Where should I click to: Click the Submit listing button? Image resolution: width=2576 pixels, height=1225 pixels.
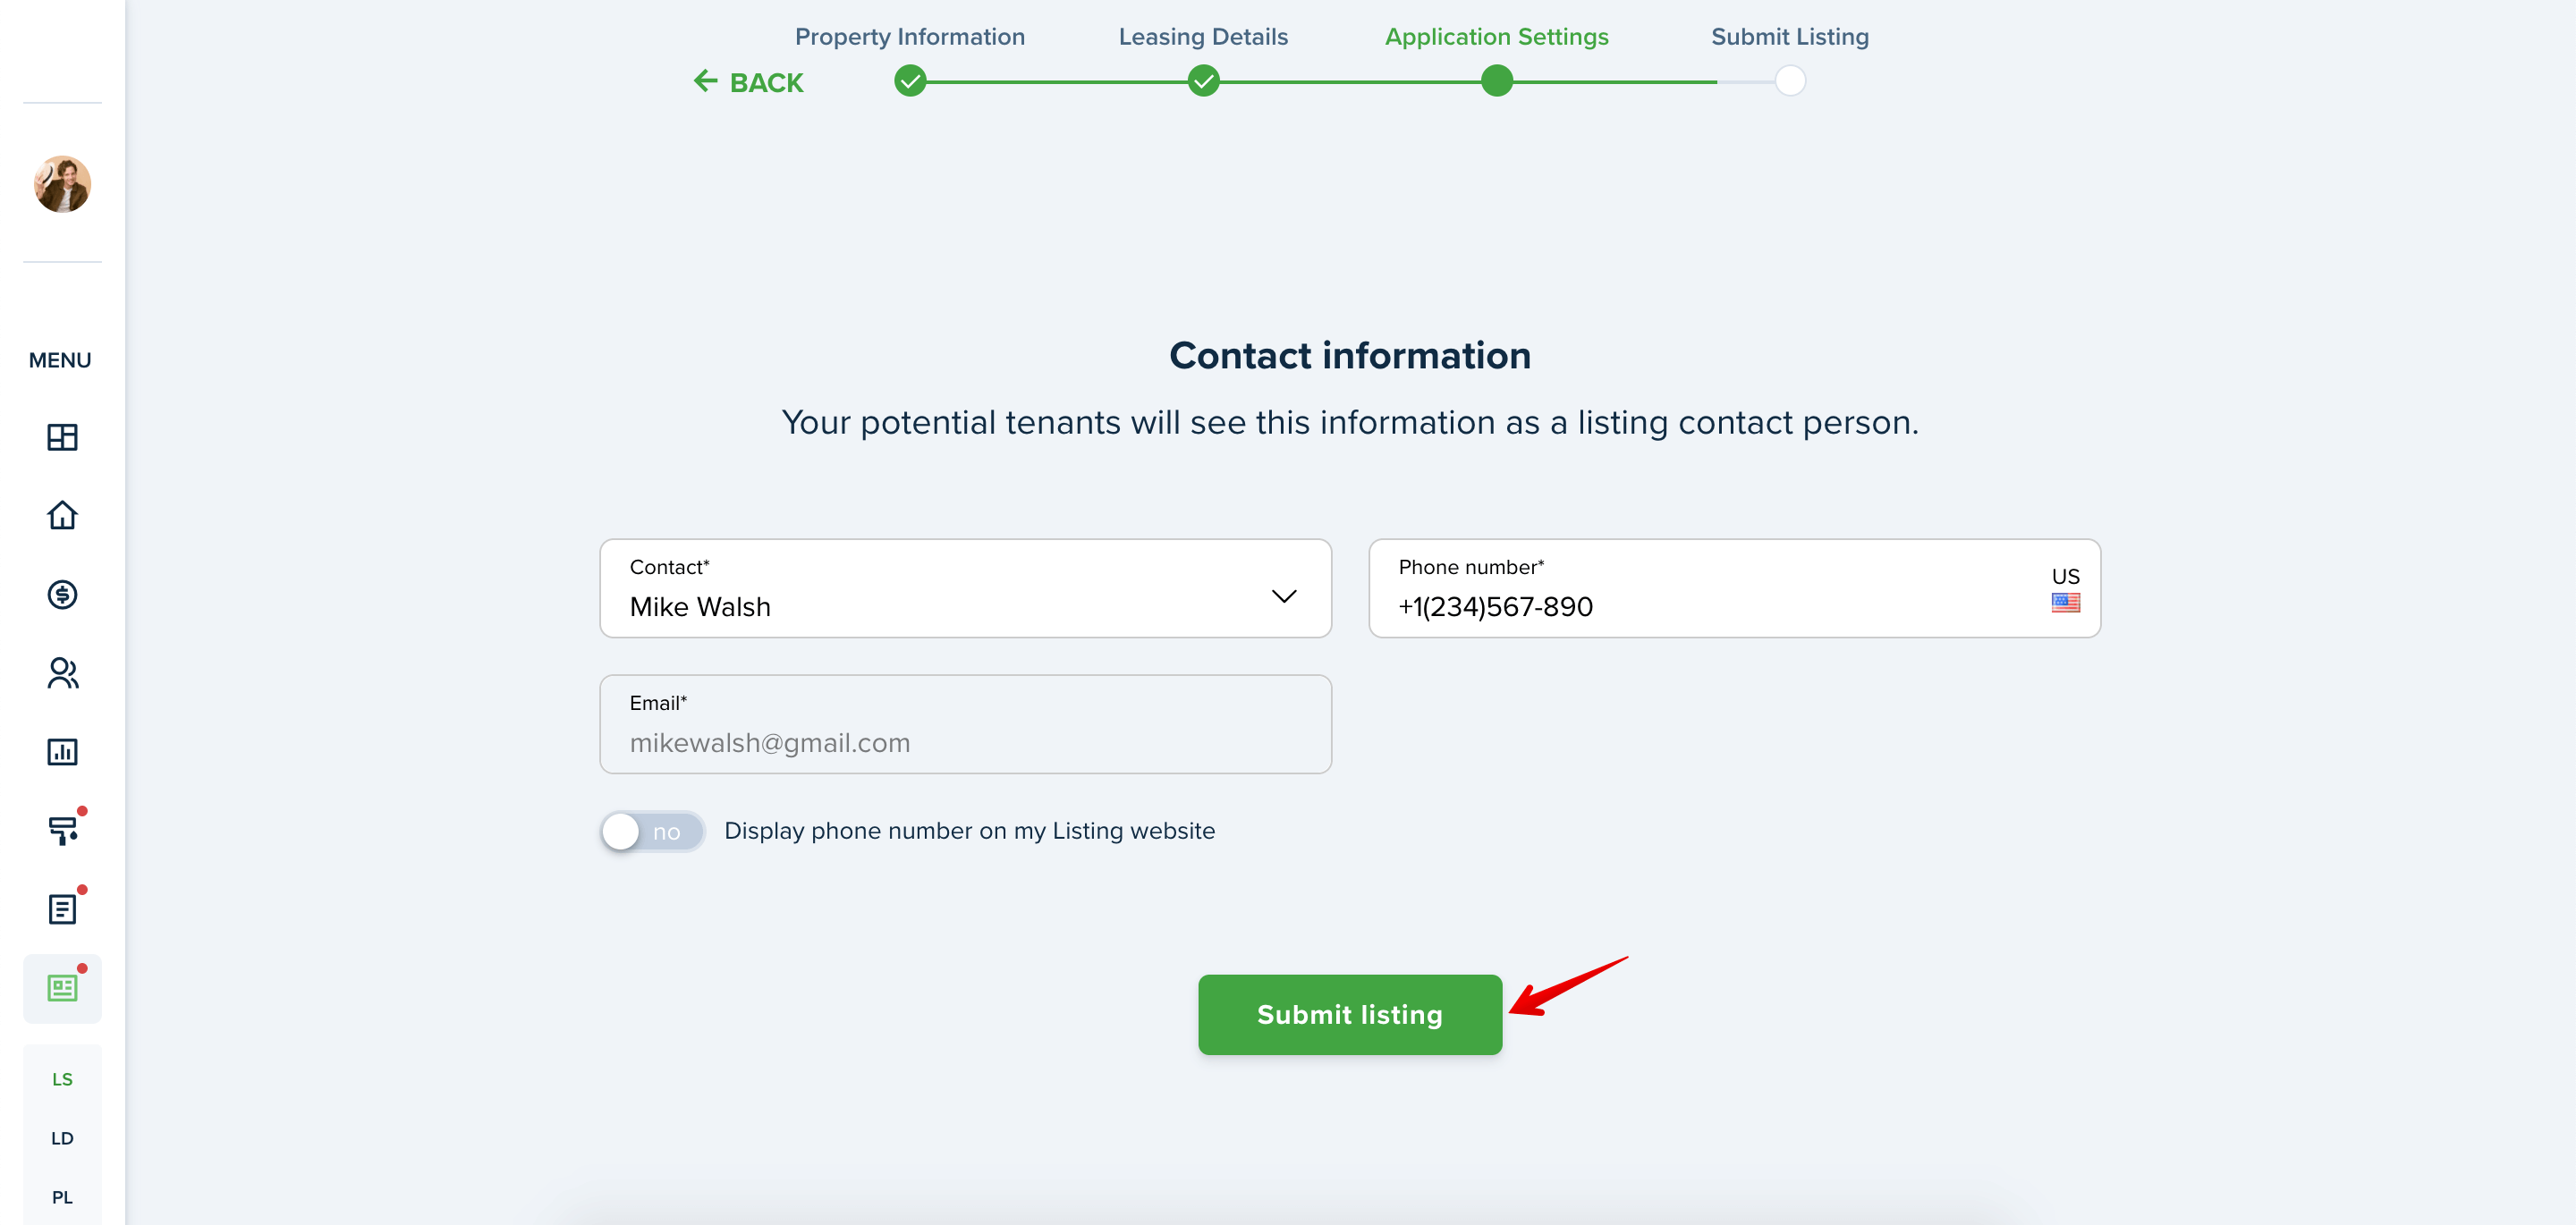pos(1350,1014)
